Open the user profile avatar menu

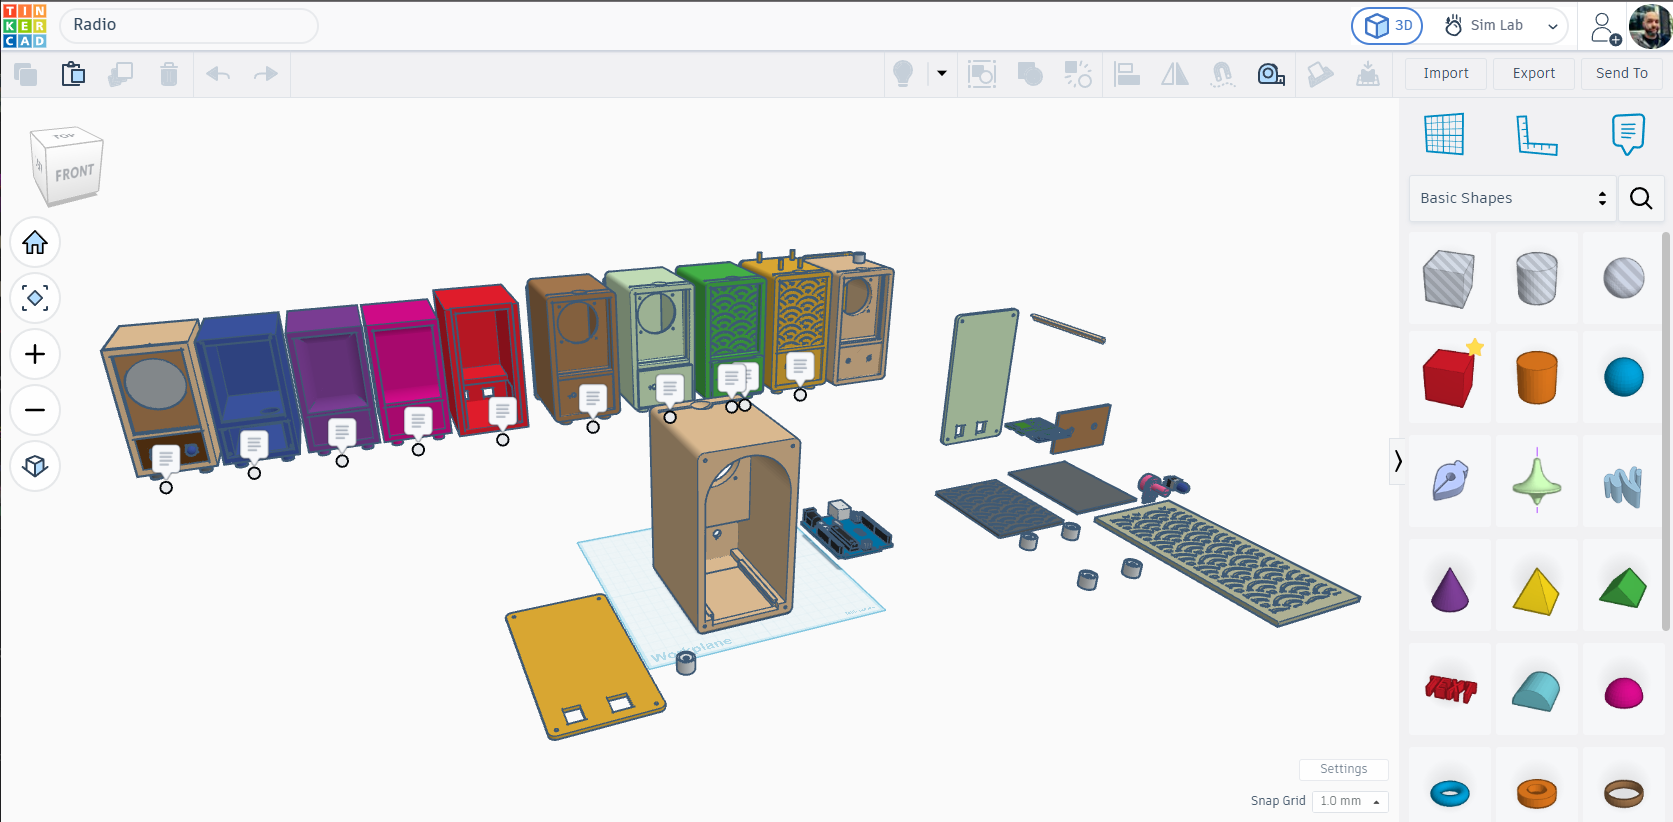point(1650,26)
